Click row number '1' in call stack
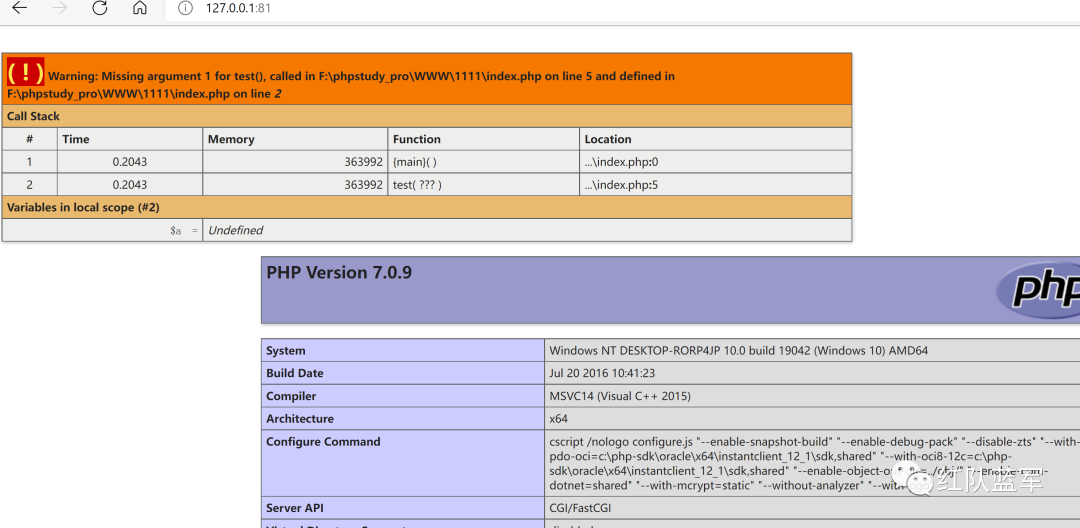Screen dimensions: 1080x528 pyautogui.click(x=30, y=162)
